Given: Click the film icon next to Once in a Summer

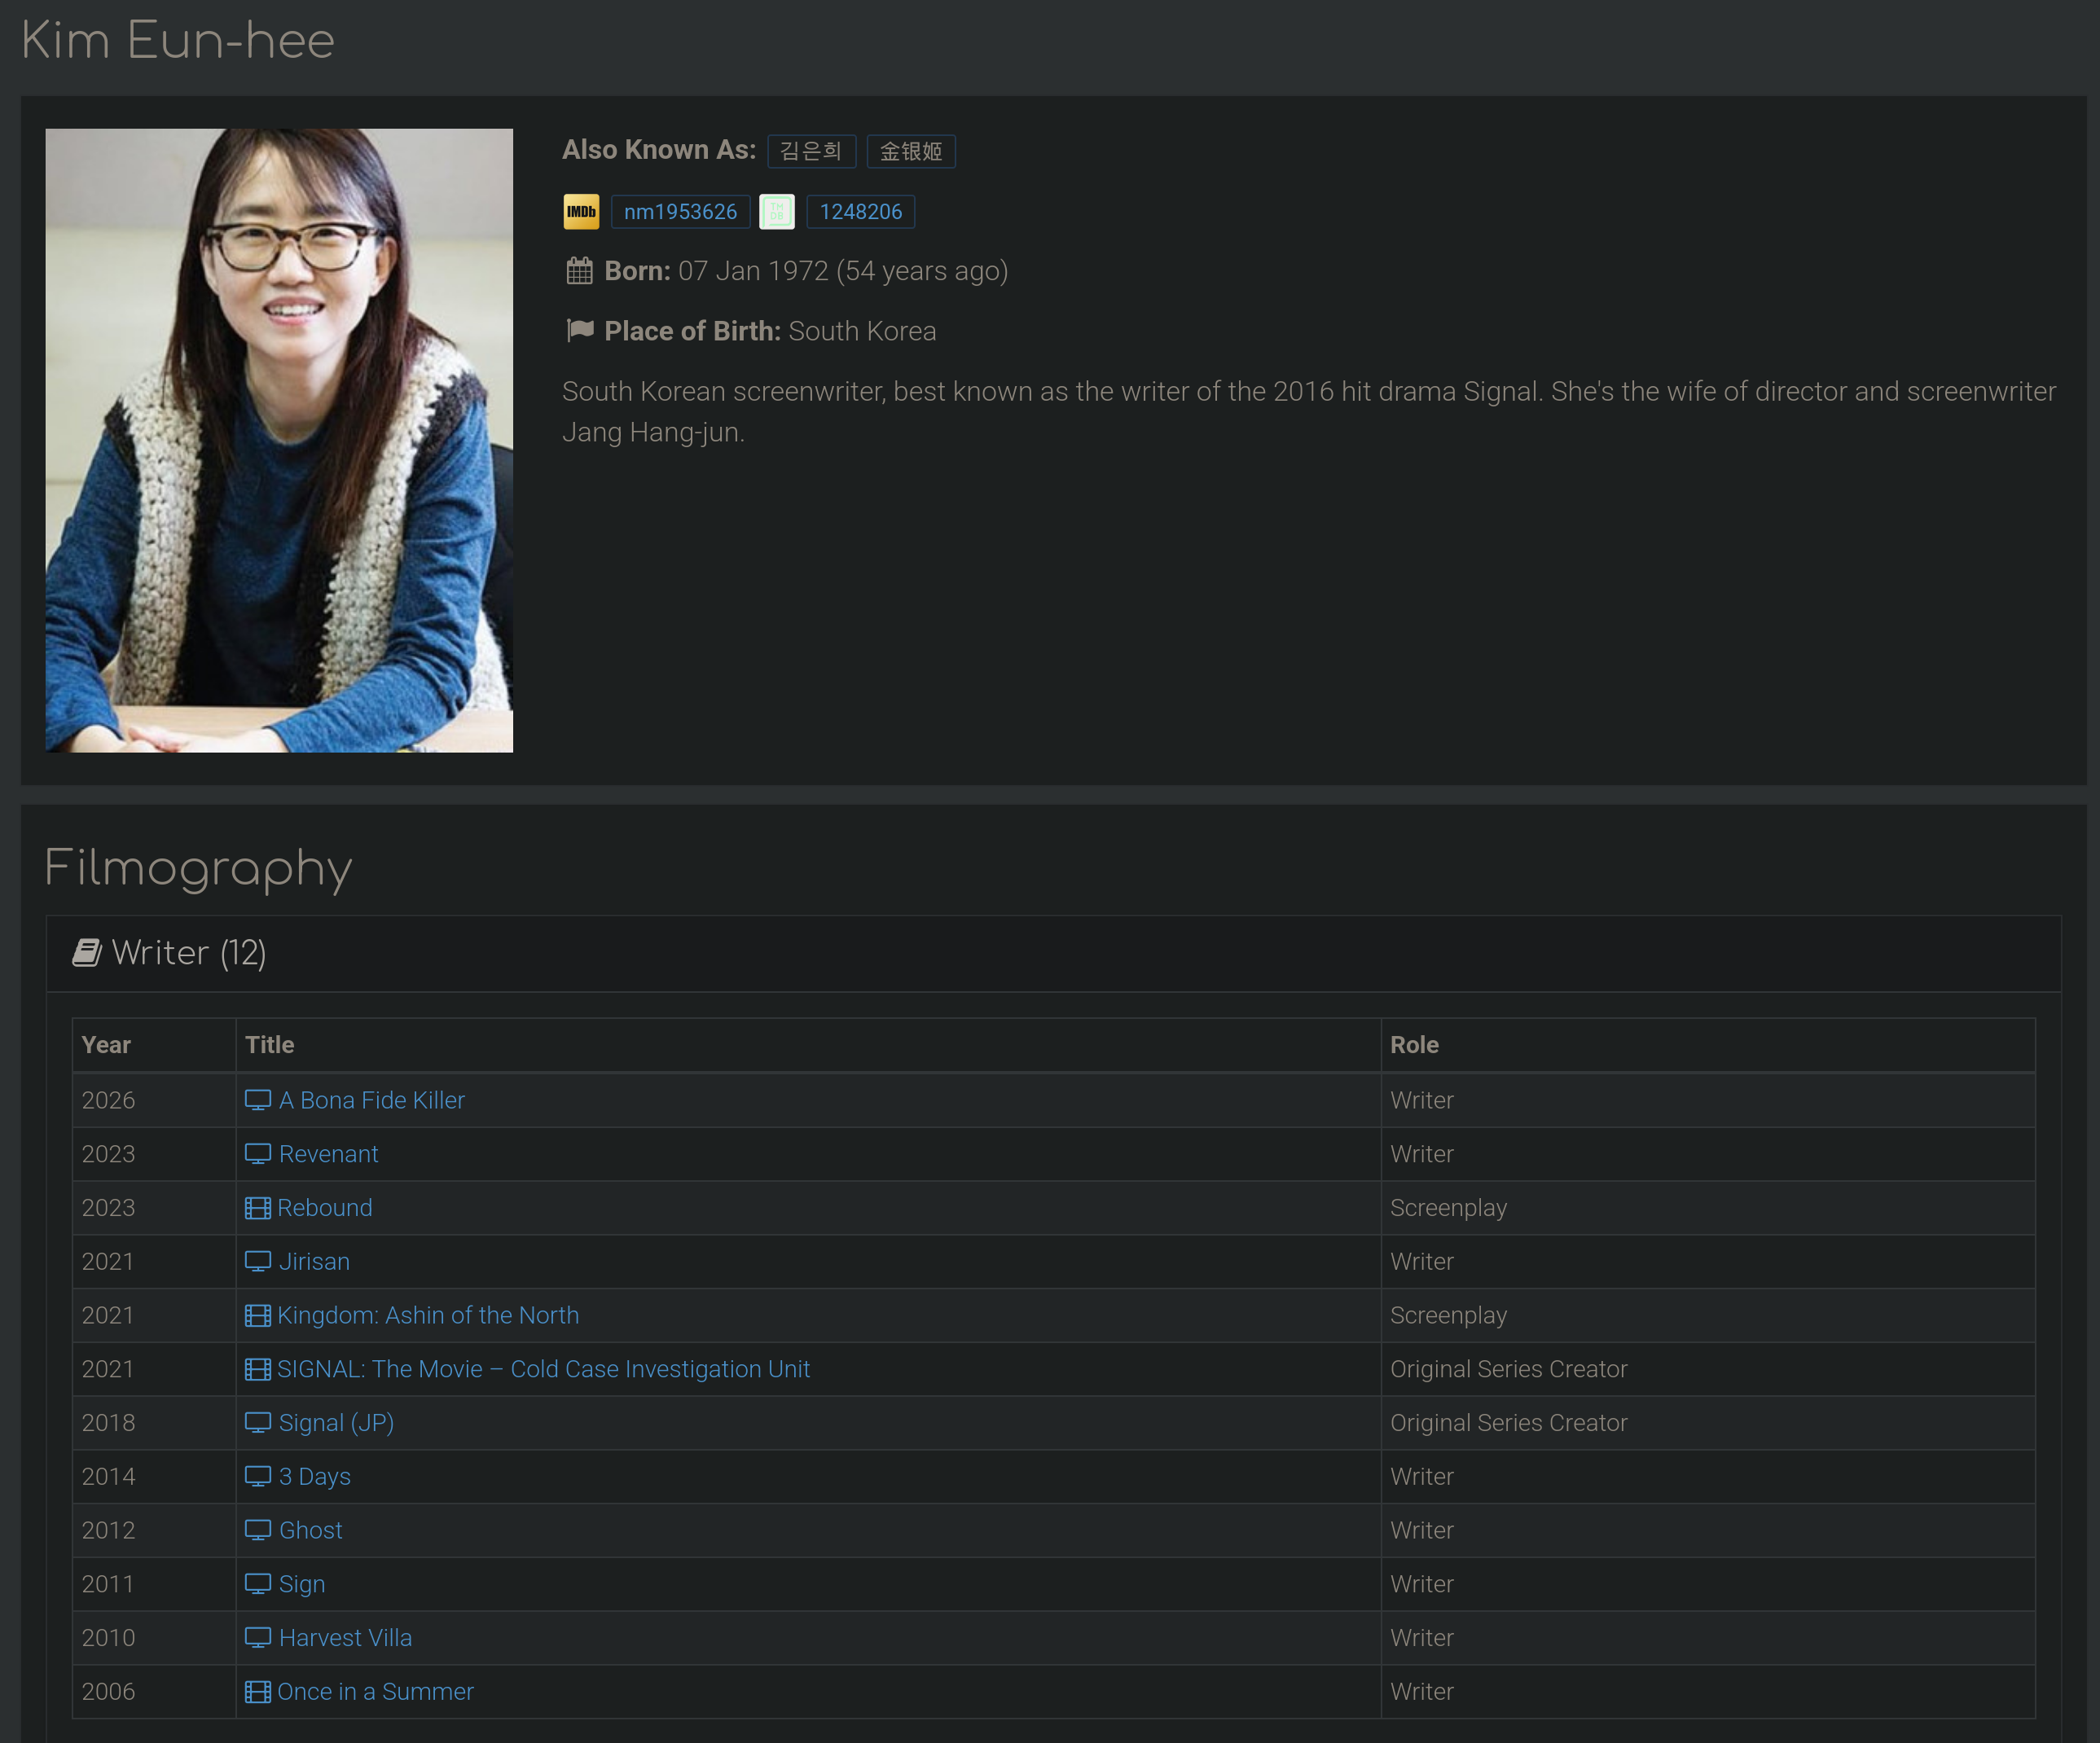Looking at the screenshot, I should click(x=258, y=1692).
